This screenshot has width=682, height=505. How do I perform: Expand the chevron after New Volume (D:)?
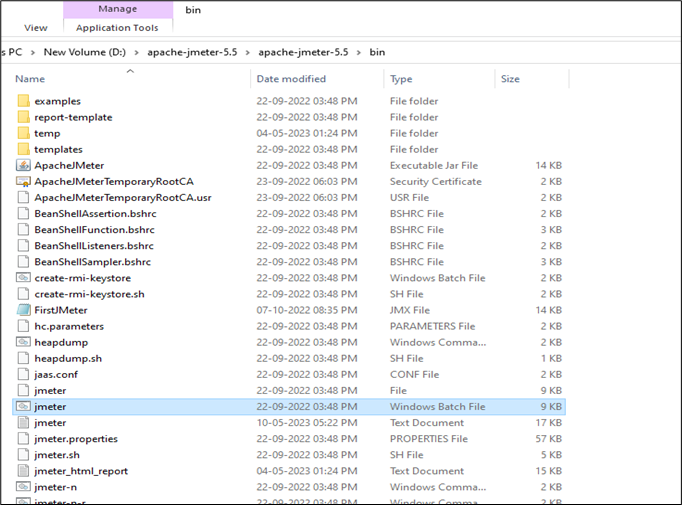tap(137, 53)
